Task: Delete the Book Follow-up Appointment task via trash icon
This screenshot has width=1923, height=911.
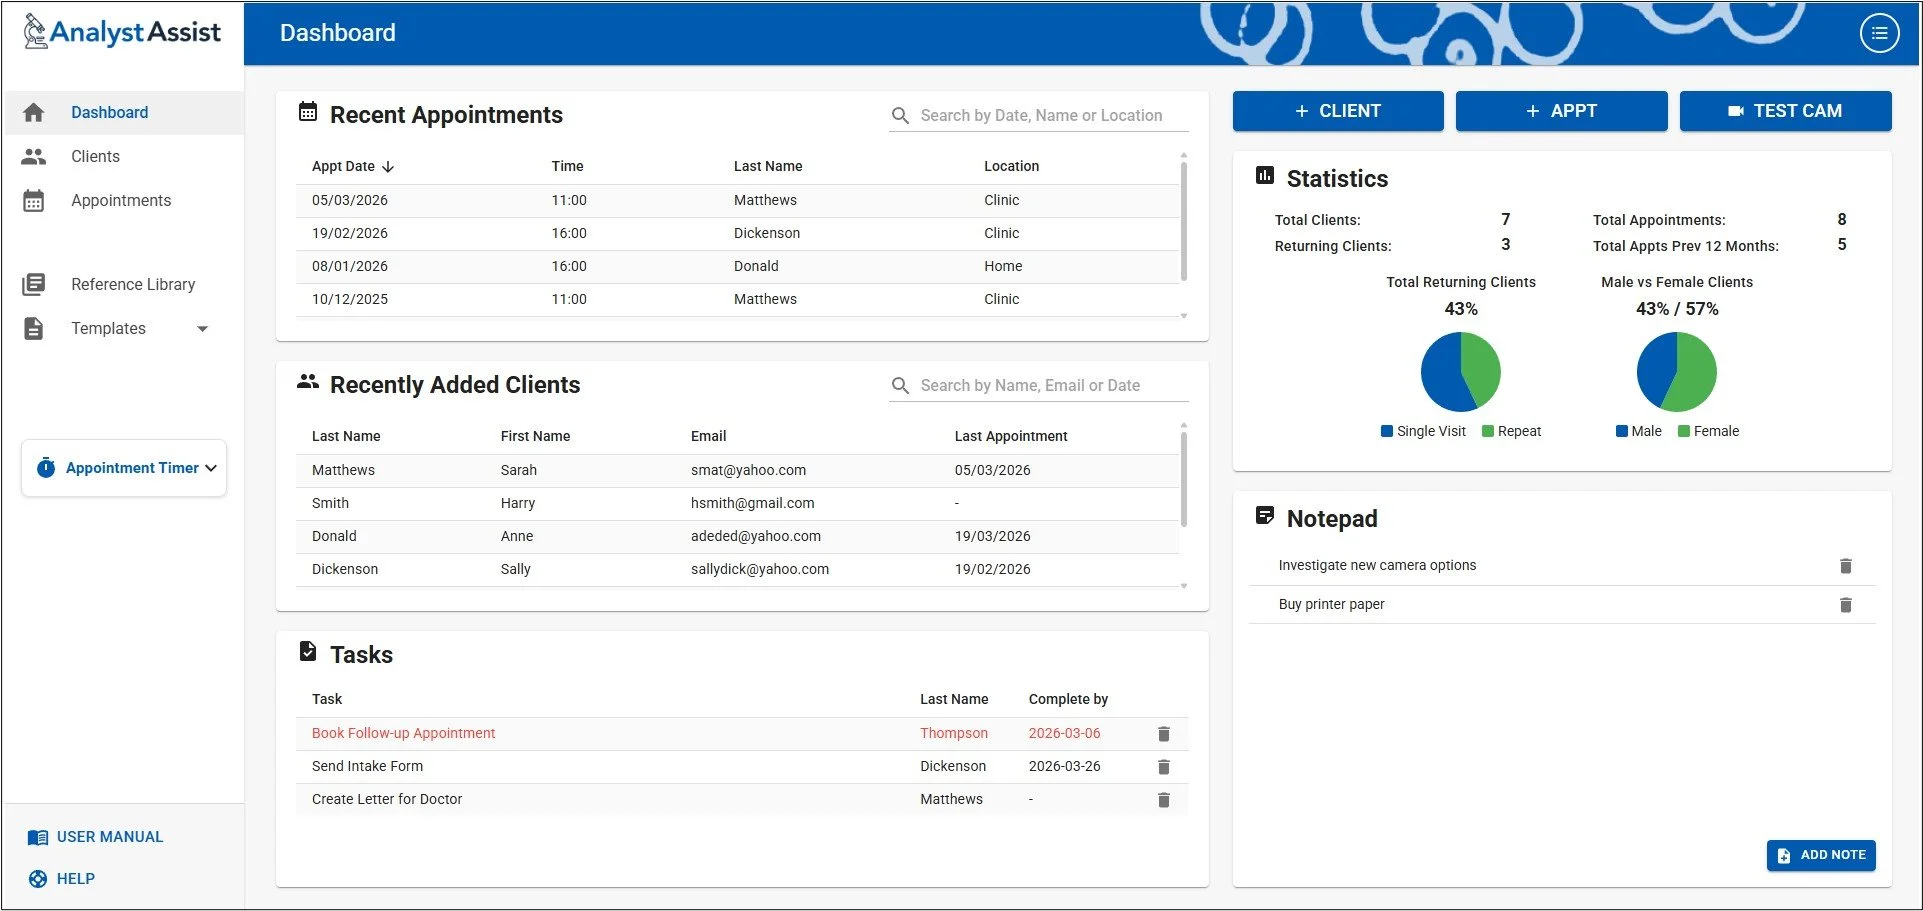Action: (x=1163, y=733)
